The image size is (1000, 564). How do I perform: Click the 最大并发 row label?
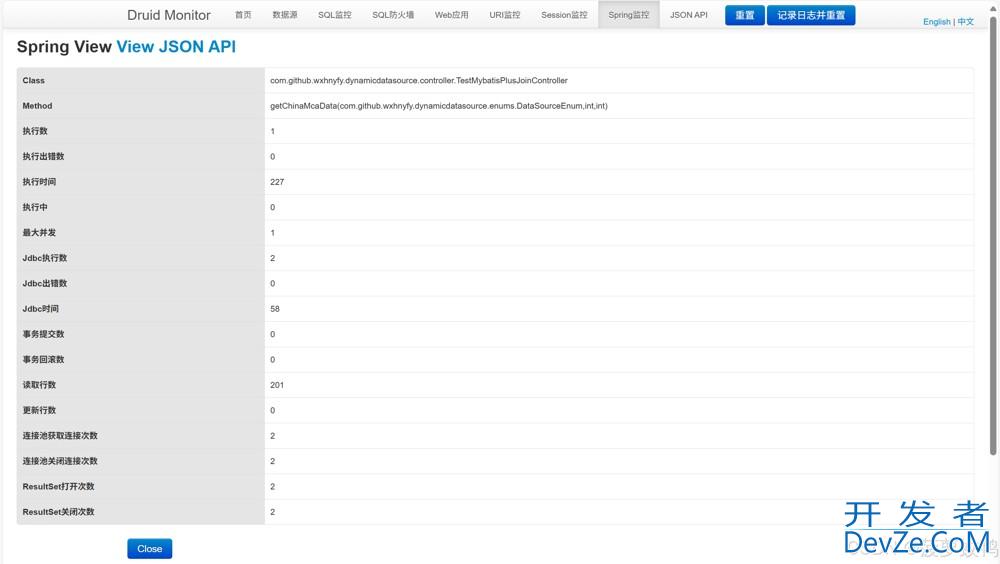click(39, 233)
